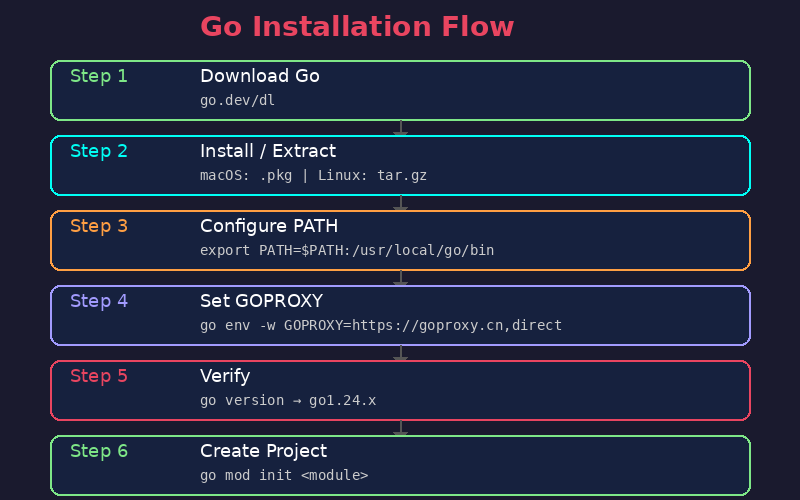Click the 'macOS: .pkg | Linux: tar.gz' line
800x500 pixels.
click(313, 176)
